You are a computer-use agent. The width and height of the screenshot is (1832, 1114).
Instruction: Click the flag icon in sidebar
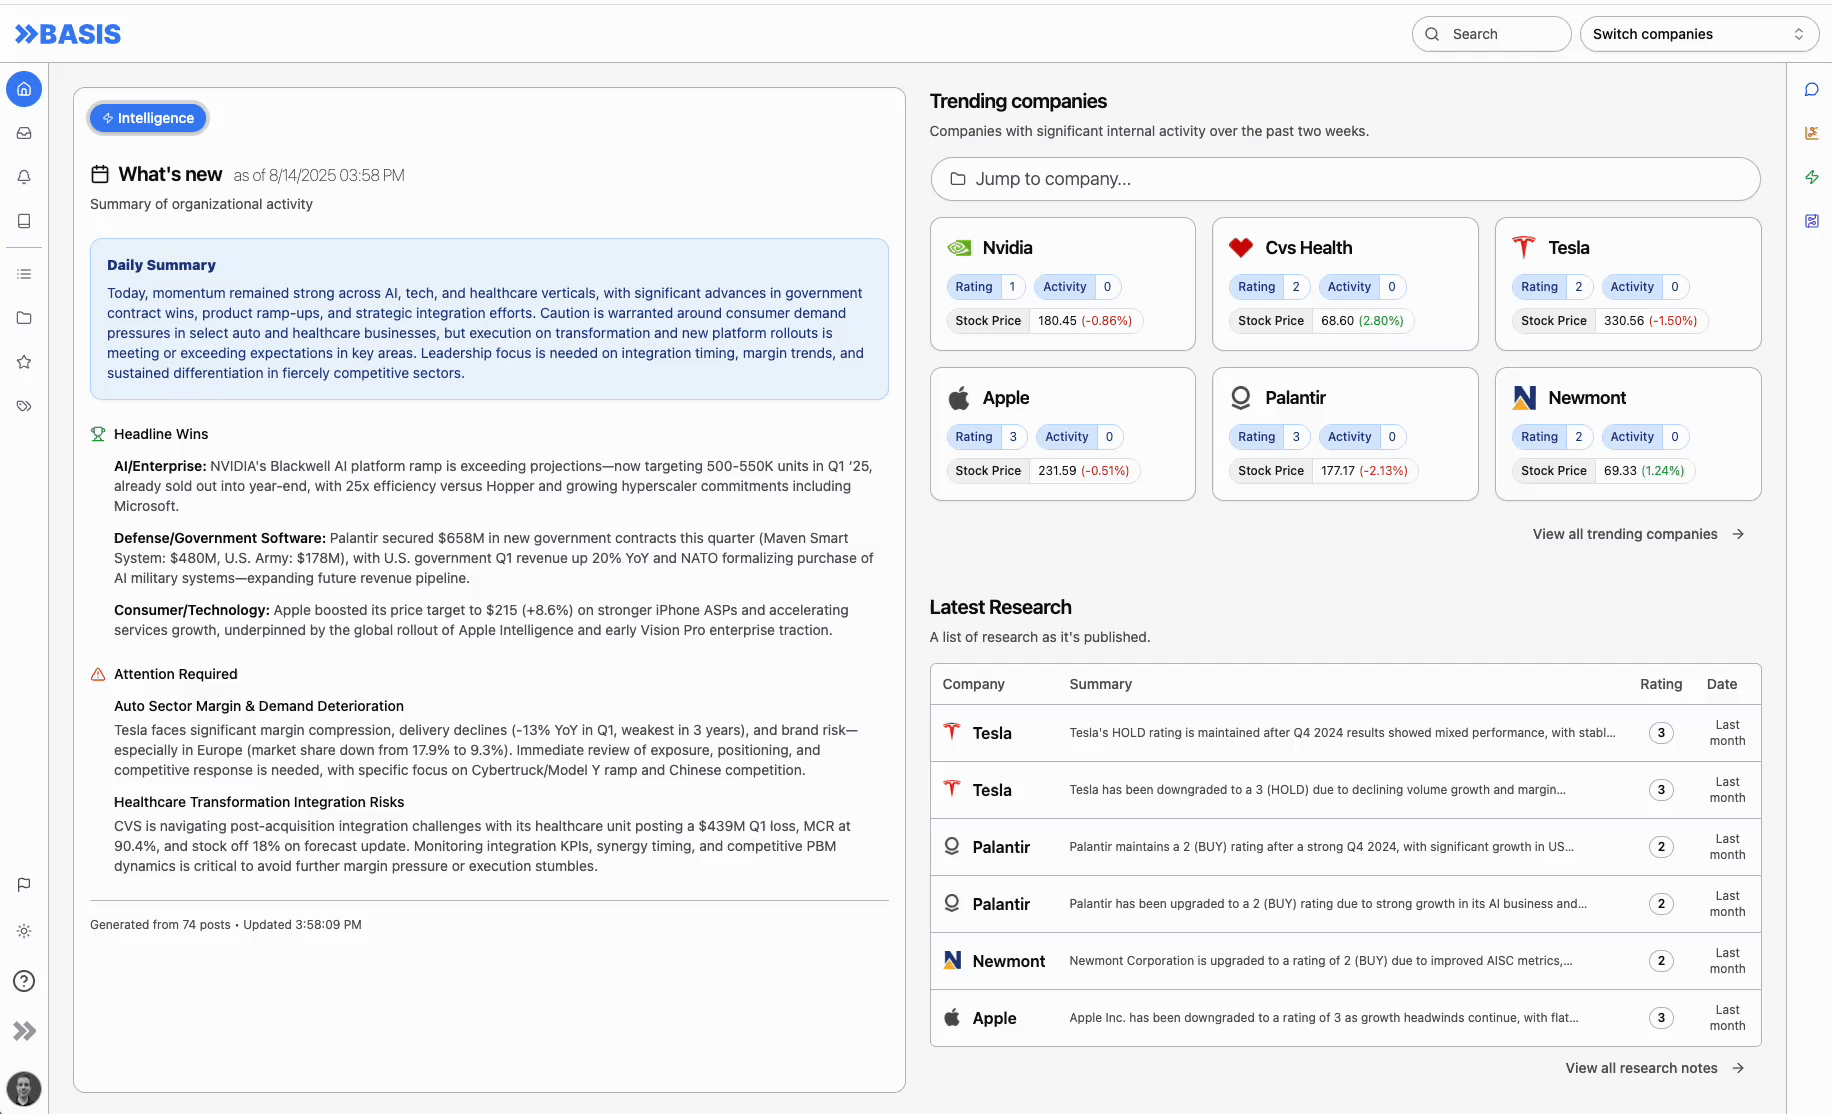(24, 885)
